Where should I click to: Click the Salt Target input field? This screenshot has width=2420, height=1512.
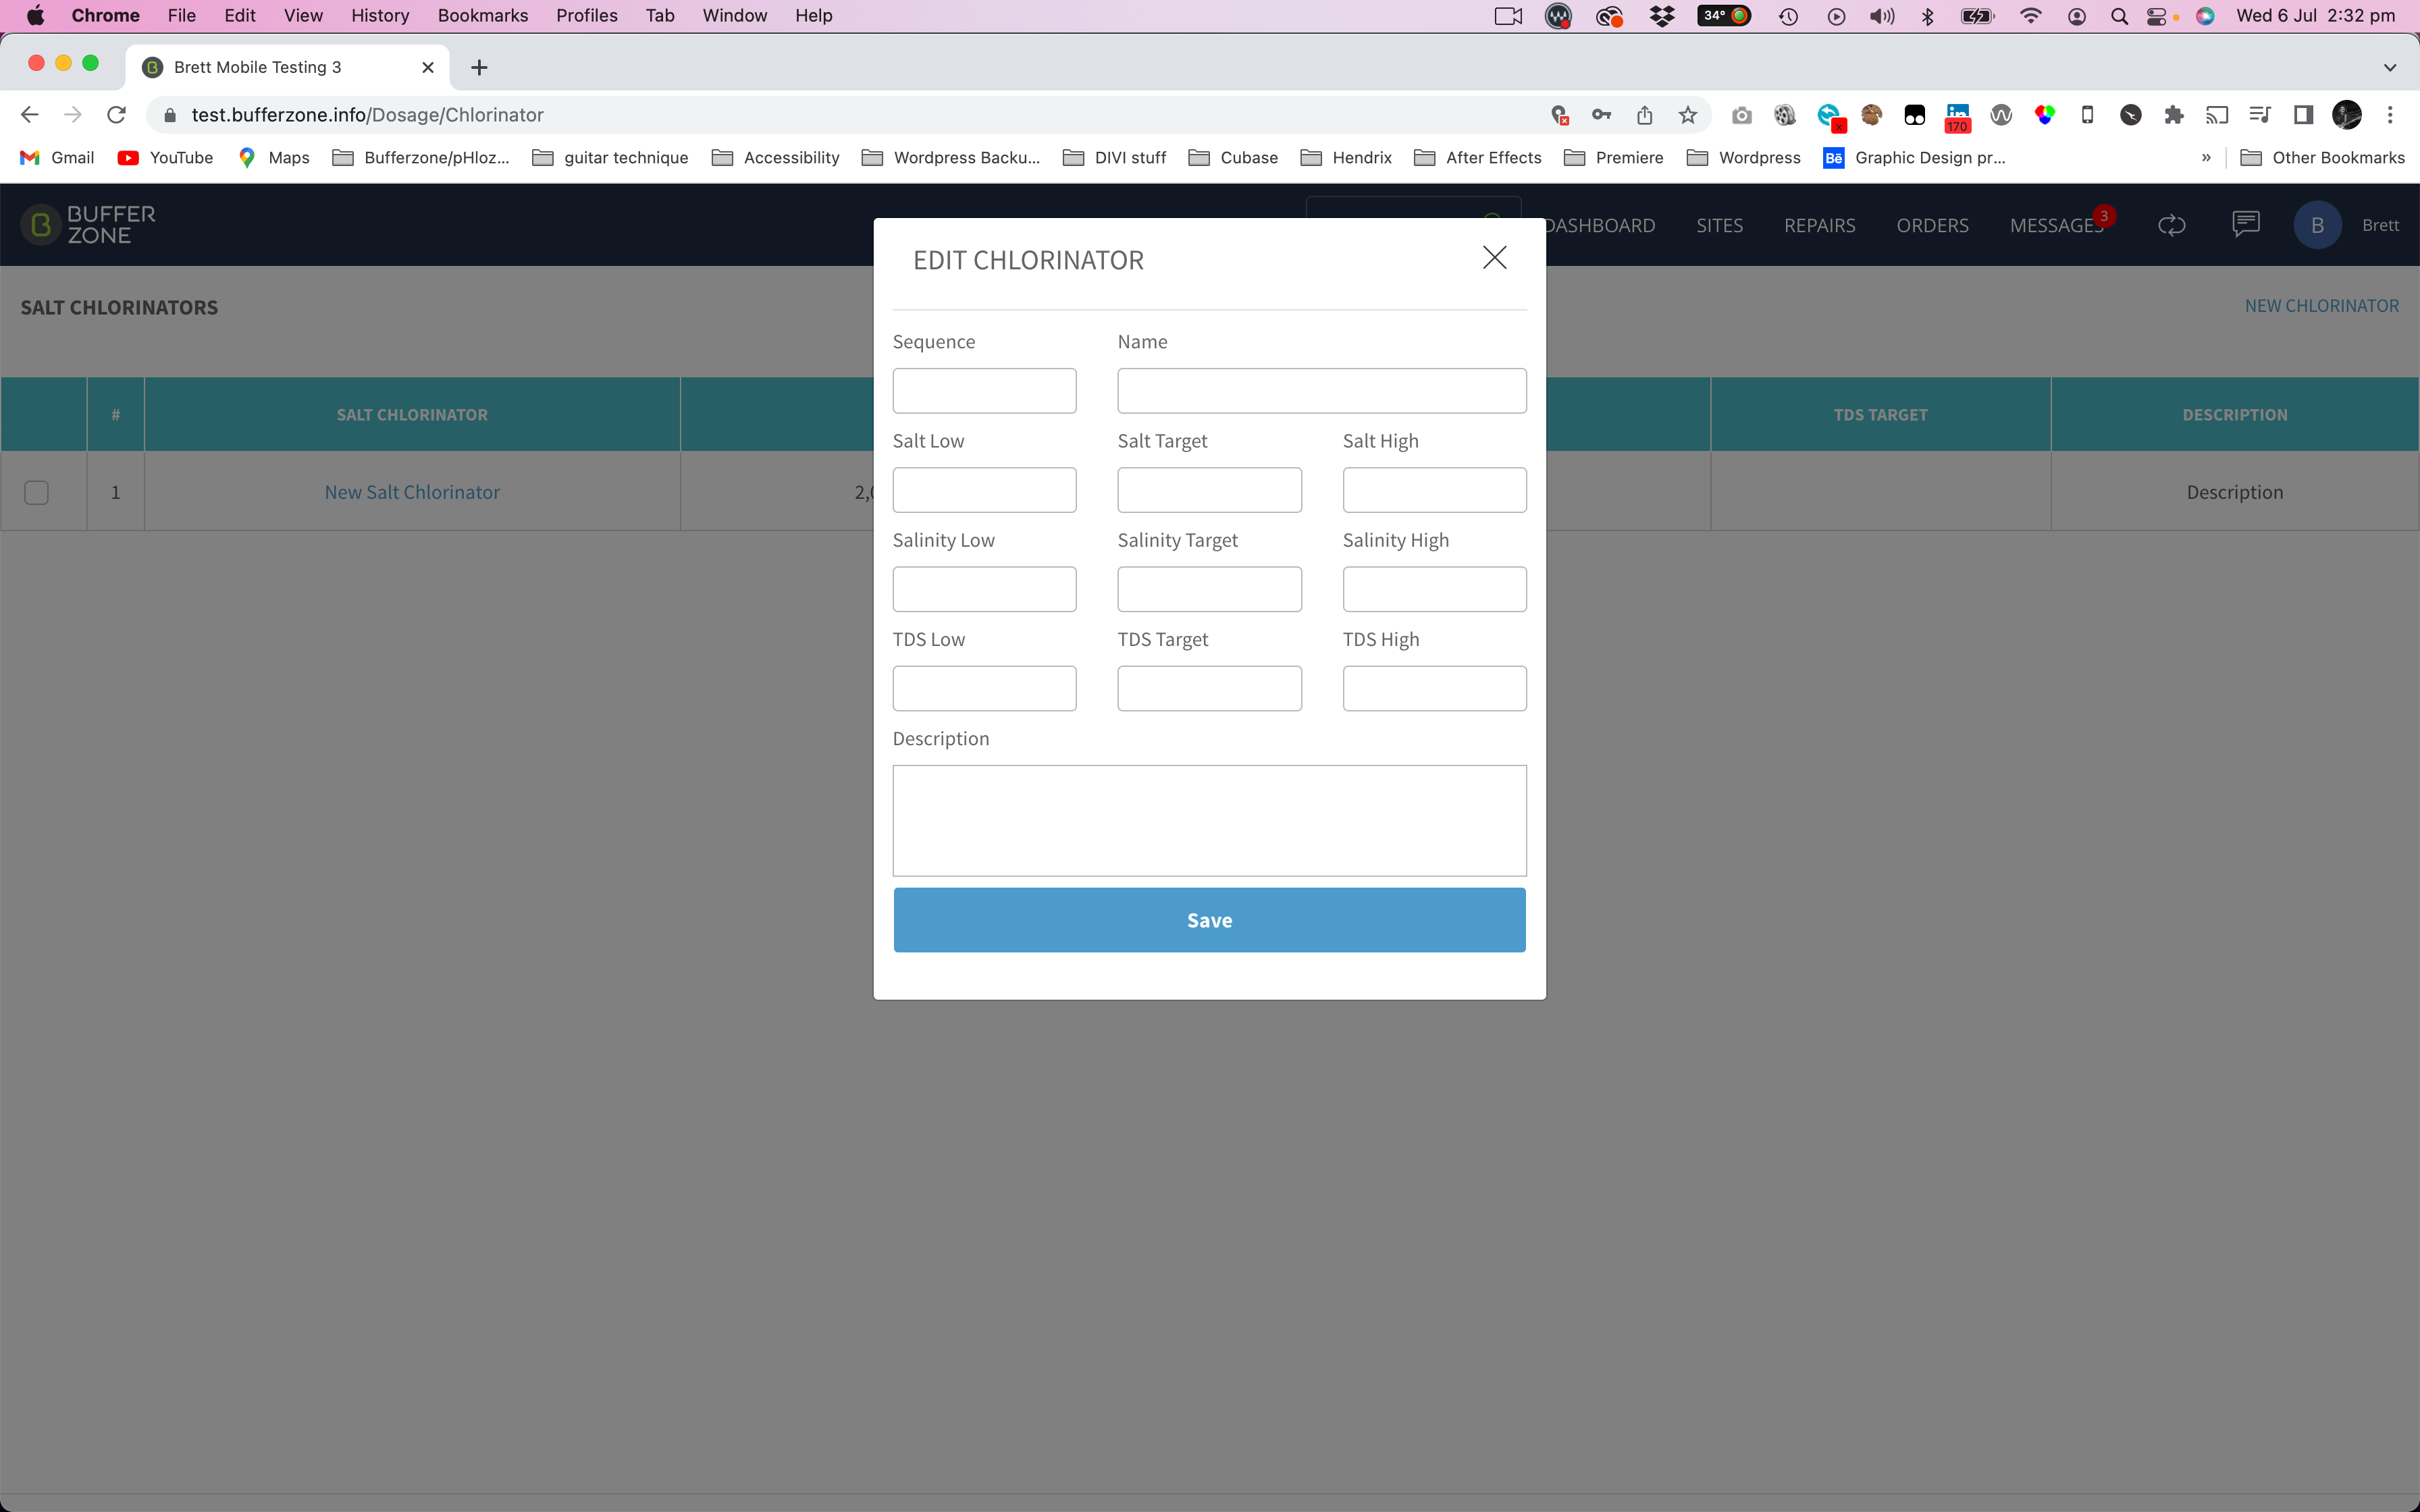[x=1209, y=490]
